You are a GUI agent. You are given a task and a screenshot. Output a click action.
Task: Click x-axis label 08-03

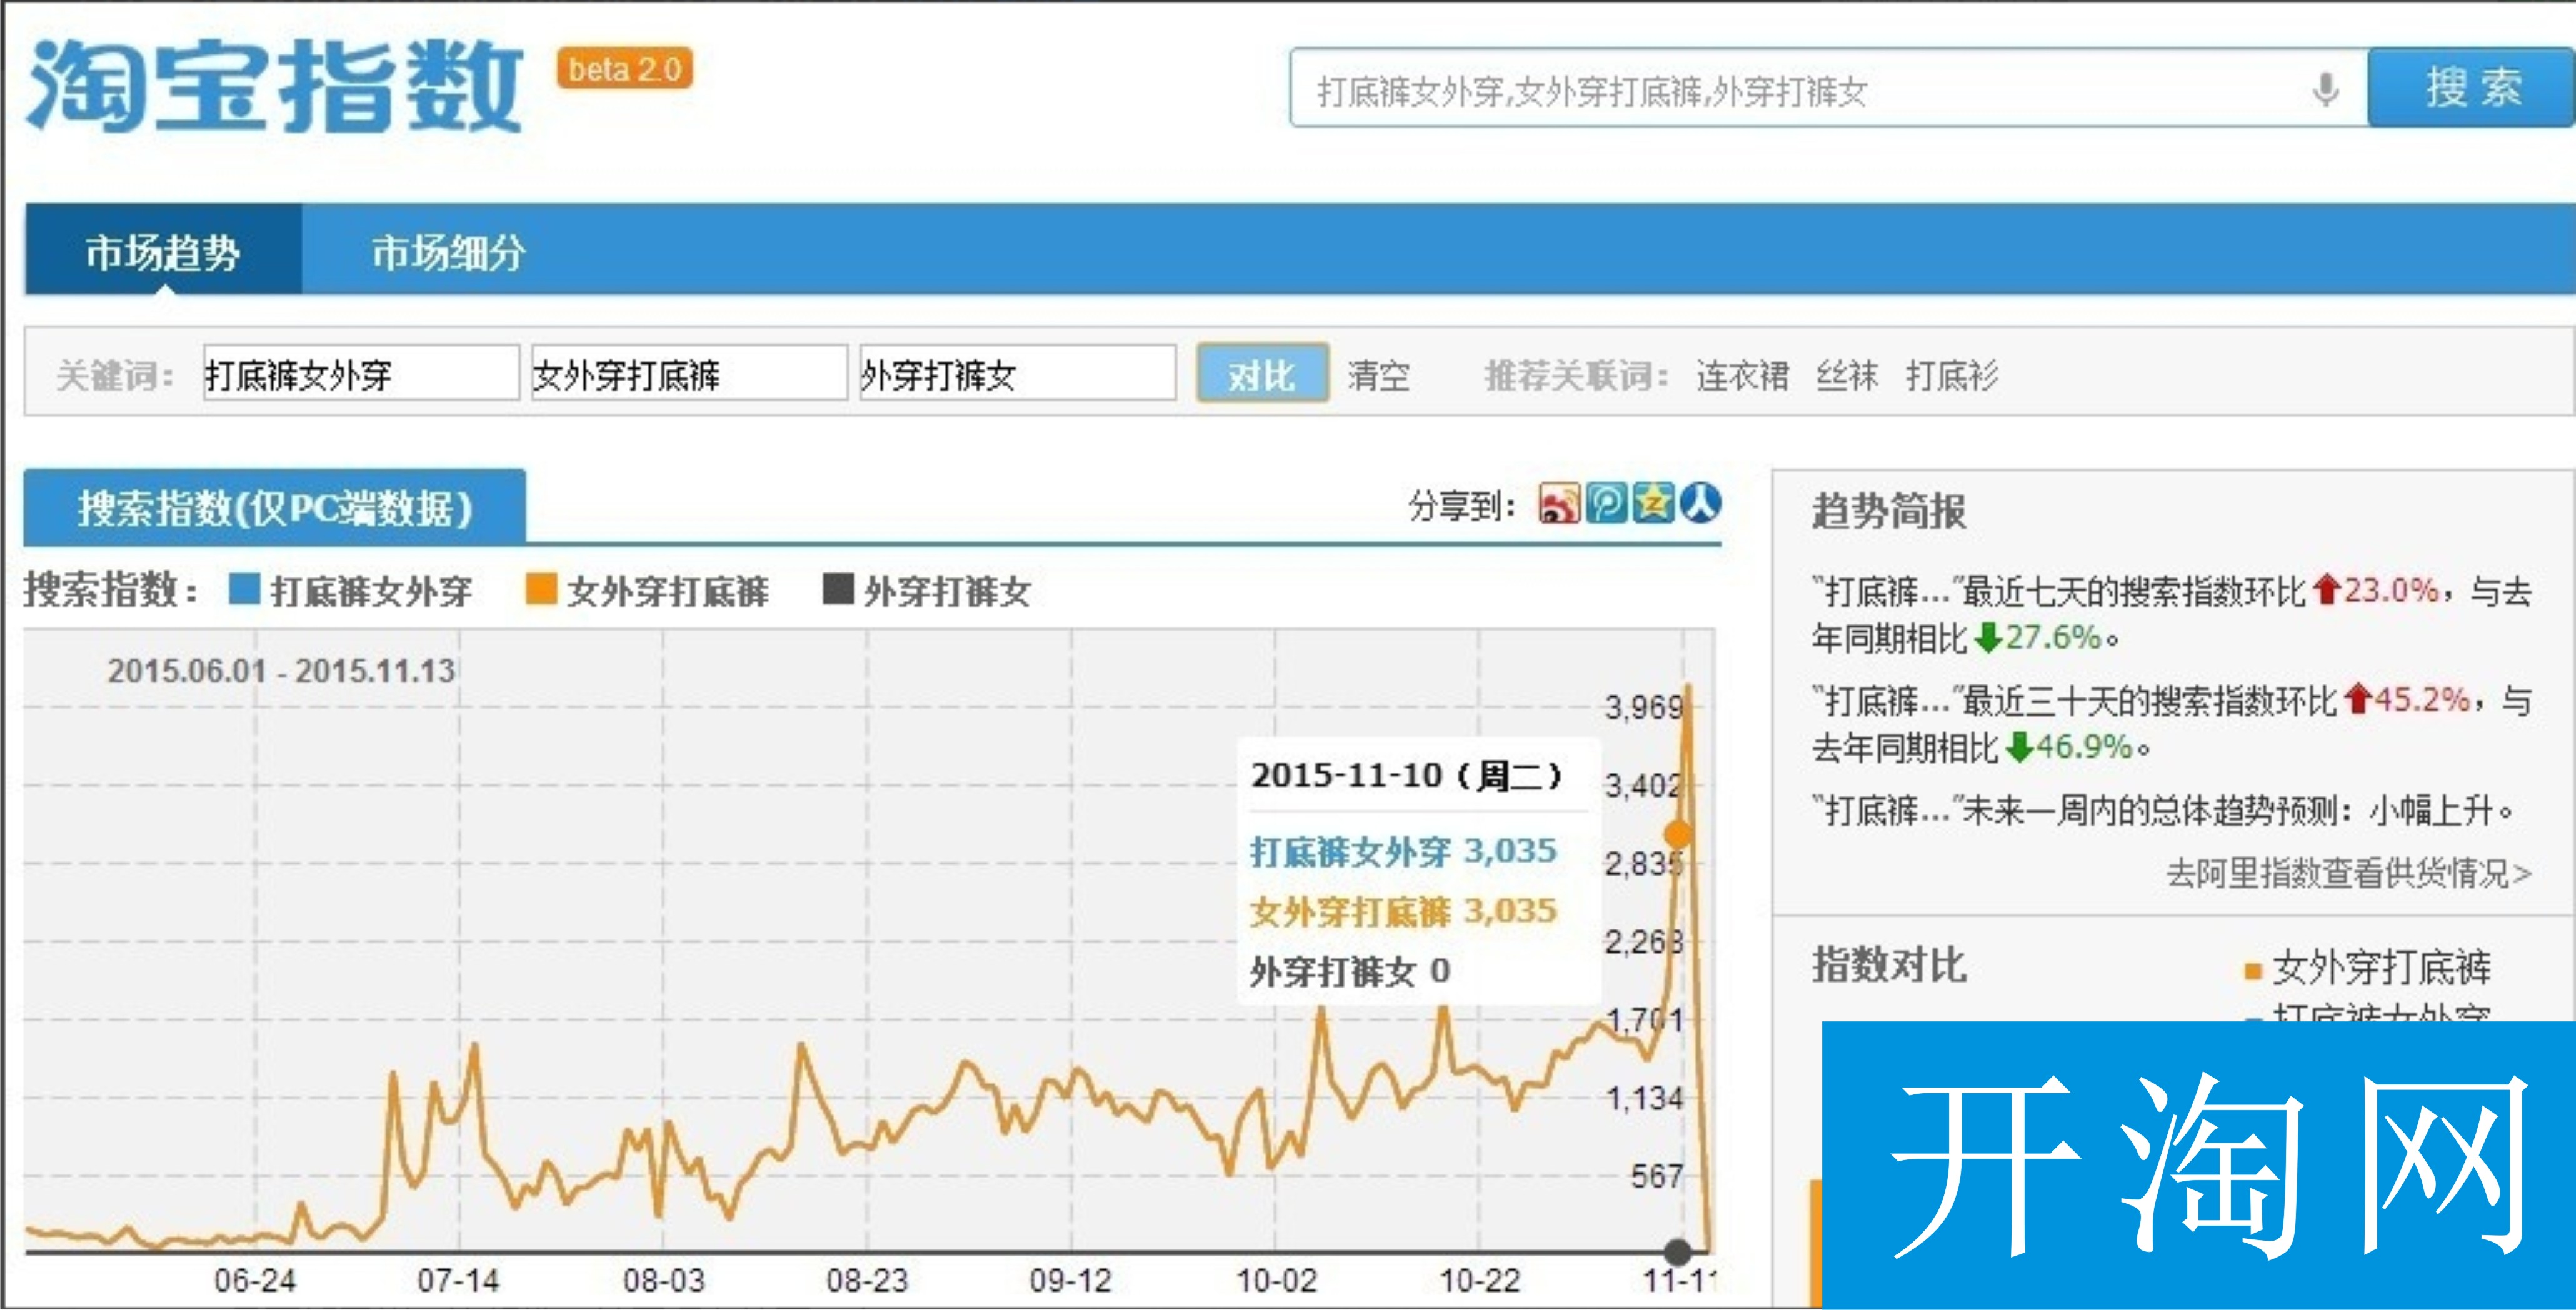(663, 1280)
